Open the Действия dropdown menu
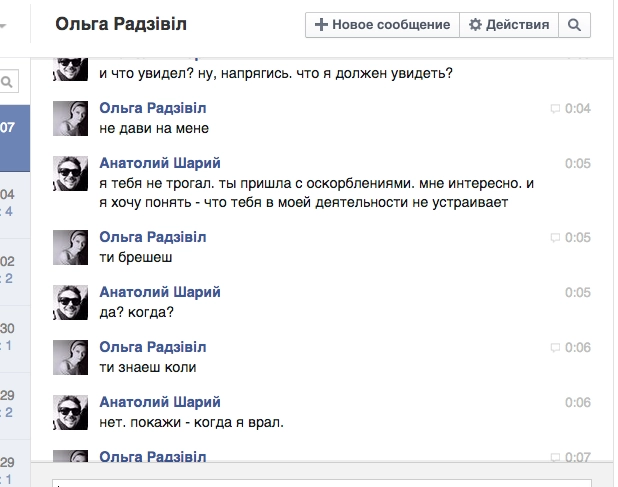The height and width of the screenshot is (487, 618). (x=509, y=25)
